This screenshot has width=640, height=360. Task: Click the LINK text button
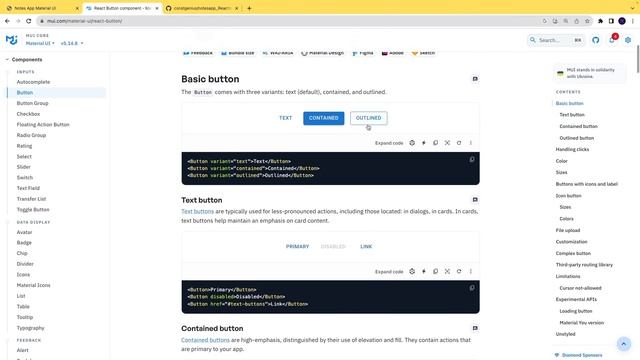[366, 247]
